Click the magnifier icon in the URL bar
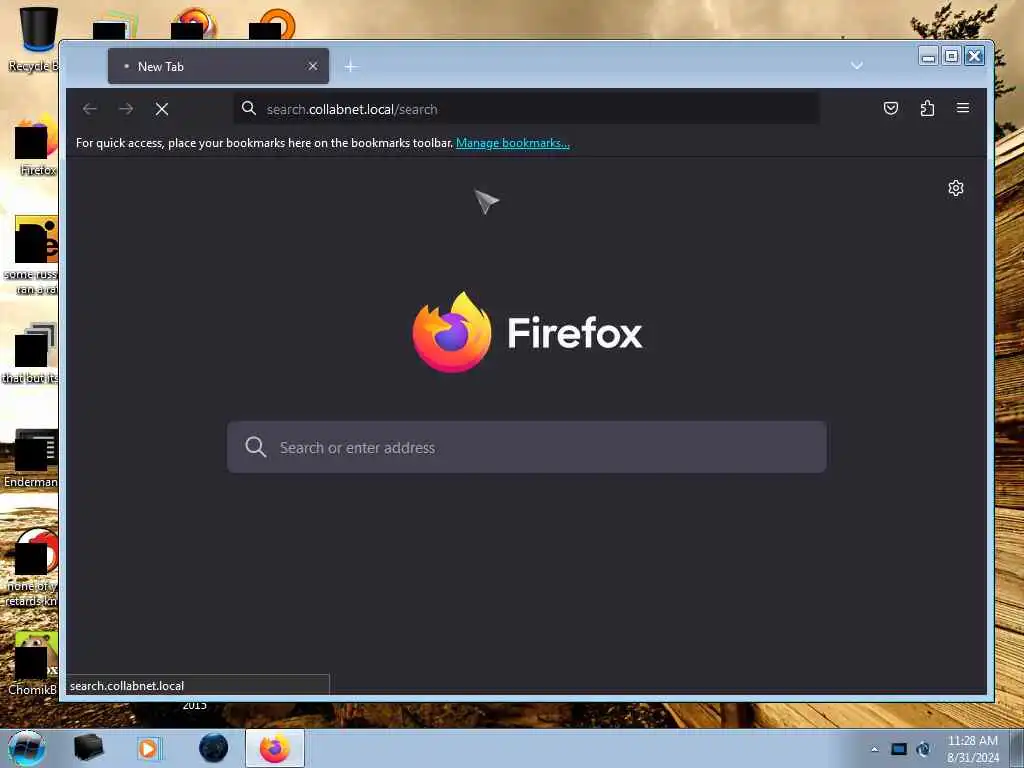 pos(249,108)
